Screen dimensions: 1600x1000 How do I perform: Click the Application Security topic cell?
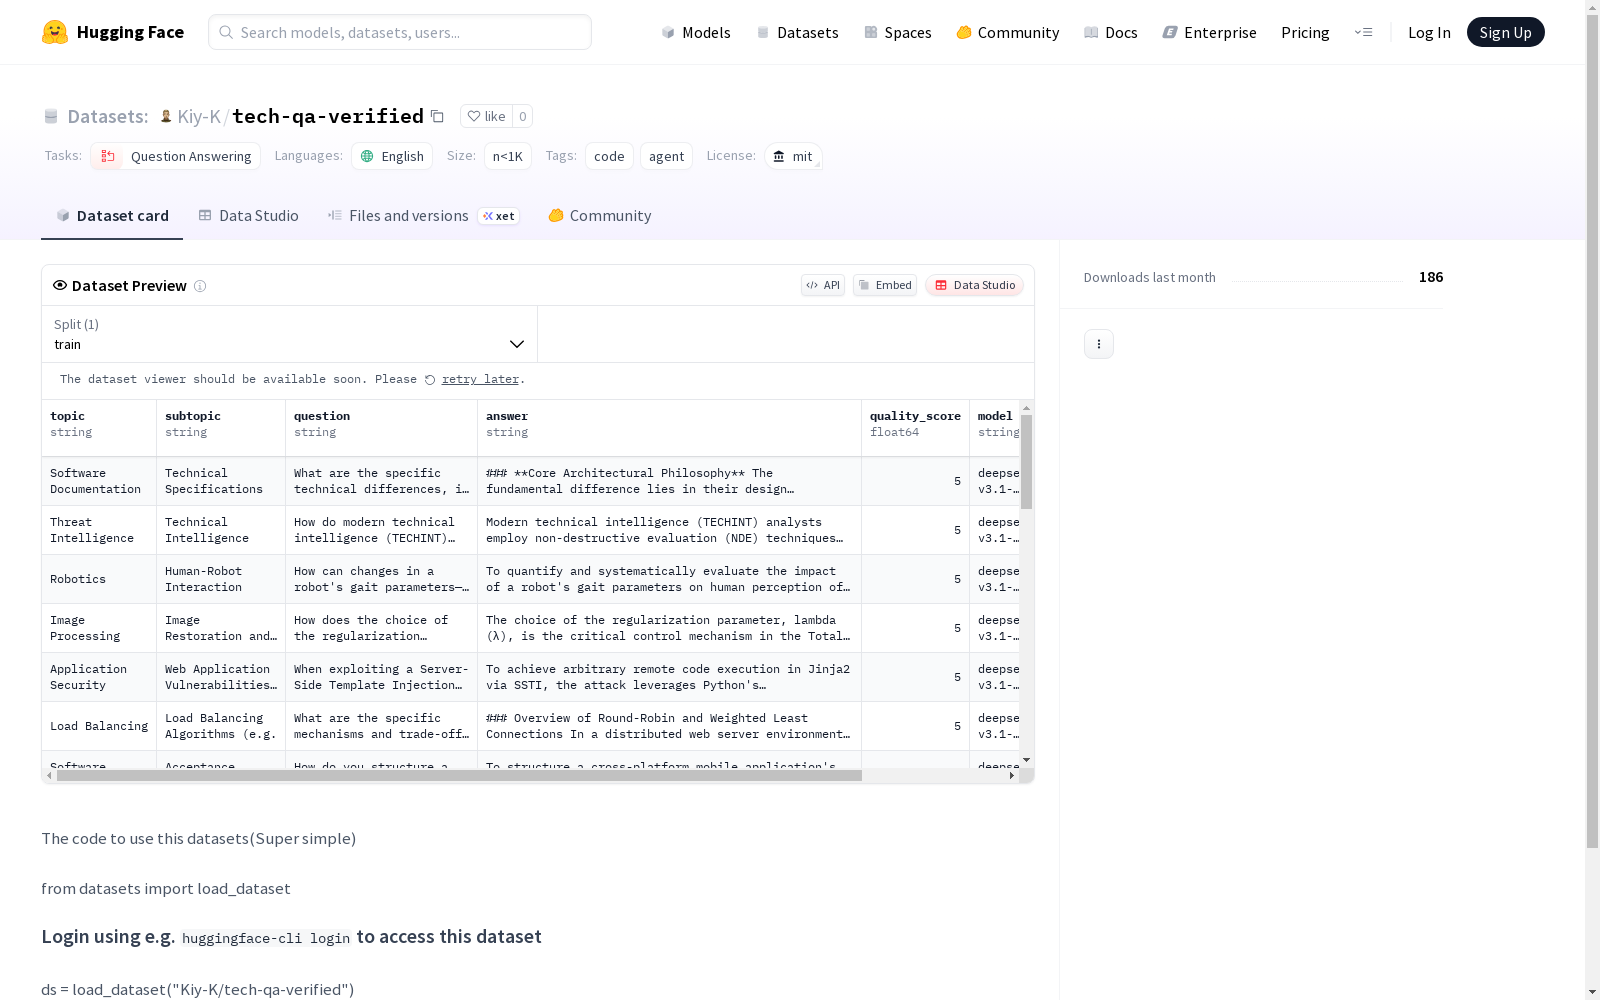pyautogui.click(x=99, y=677)
